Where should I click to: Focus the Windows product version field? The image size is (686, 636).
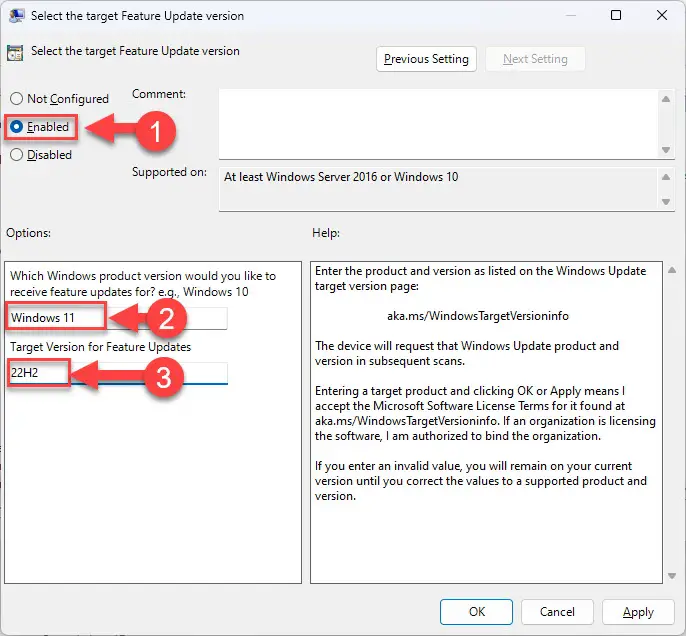coord(118,318)
